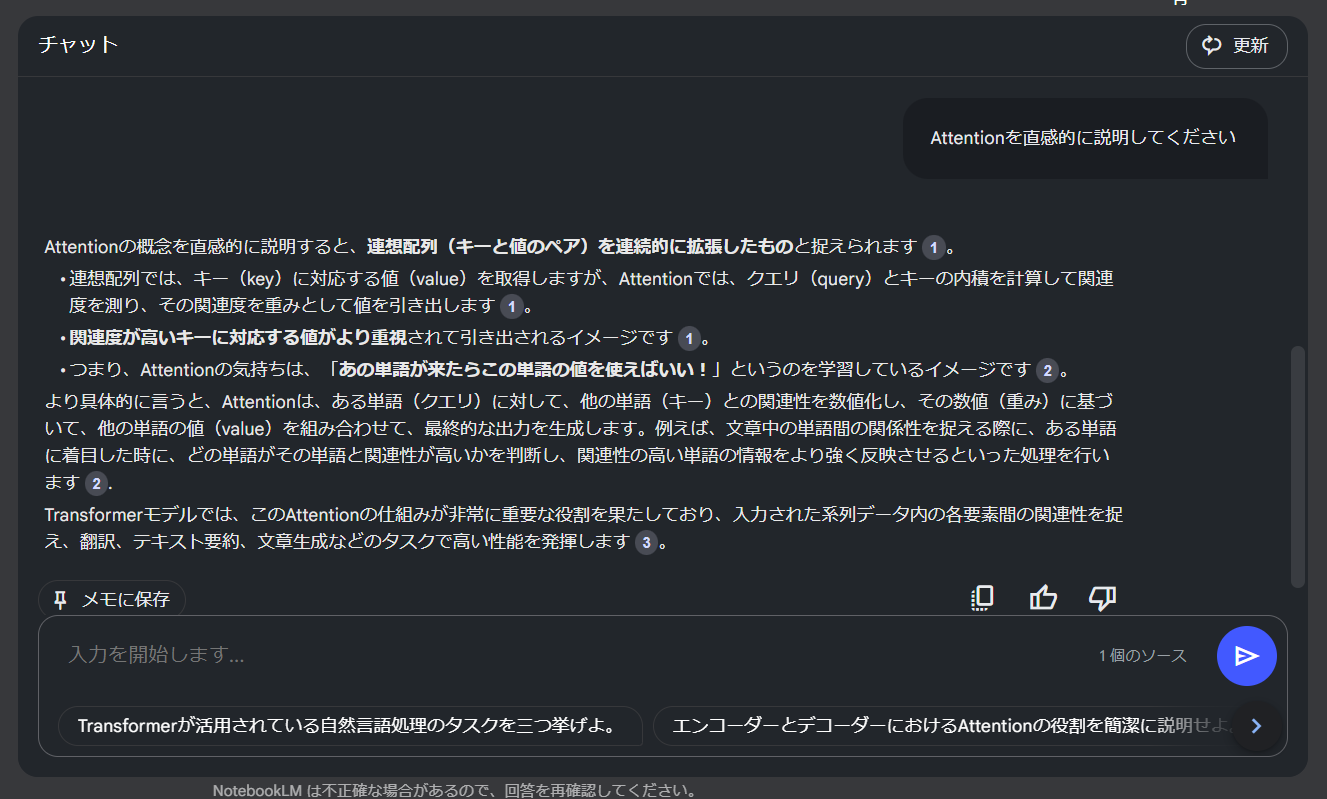Toggle メモに保存 to save the answer
Image resolution: width=1327 pixels, height=799 pixels.
[x=112, y=599]
